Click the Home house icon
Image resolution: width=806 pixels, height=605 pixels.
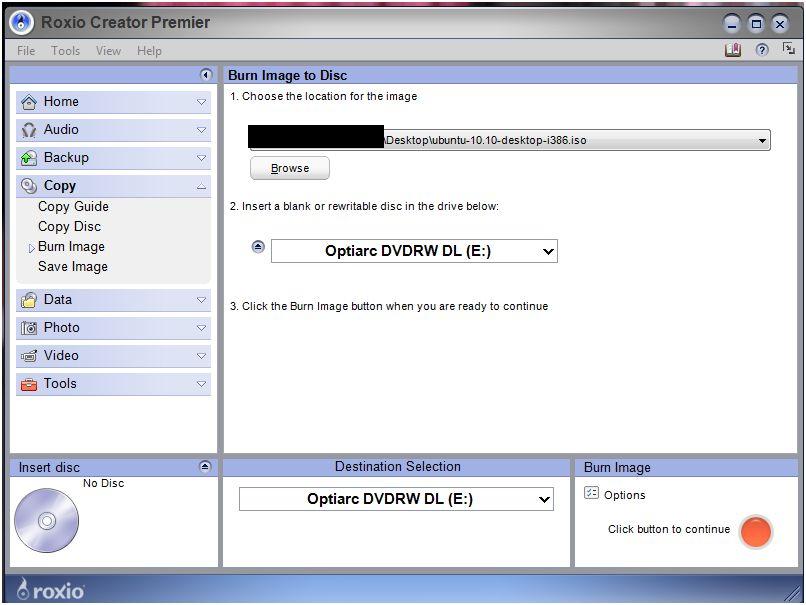29,102
